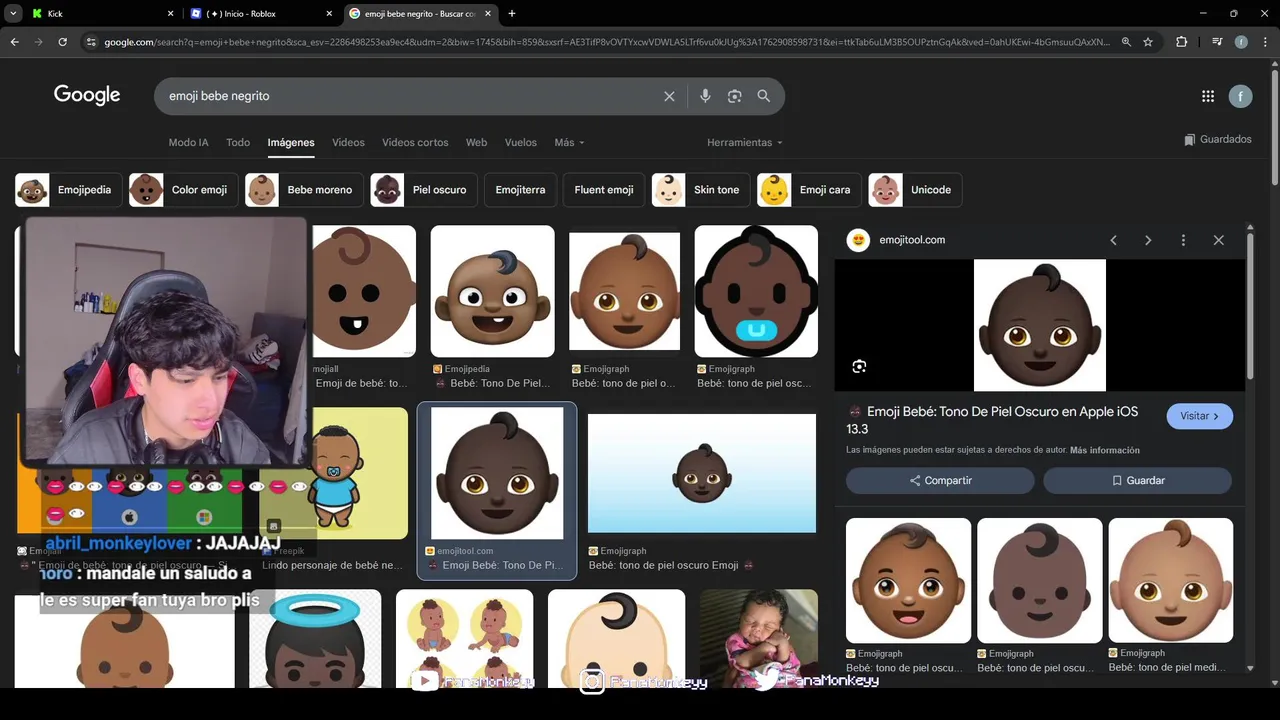Screen dimensions: 1280x720
Task: Open preview panel three-dot options
Action: (1183, 240)
